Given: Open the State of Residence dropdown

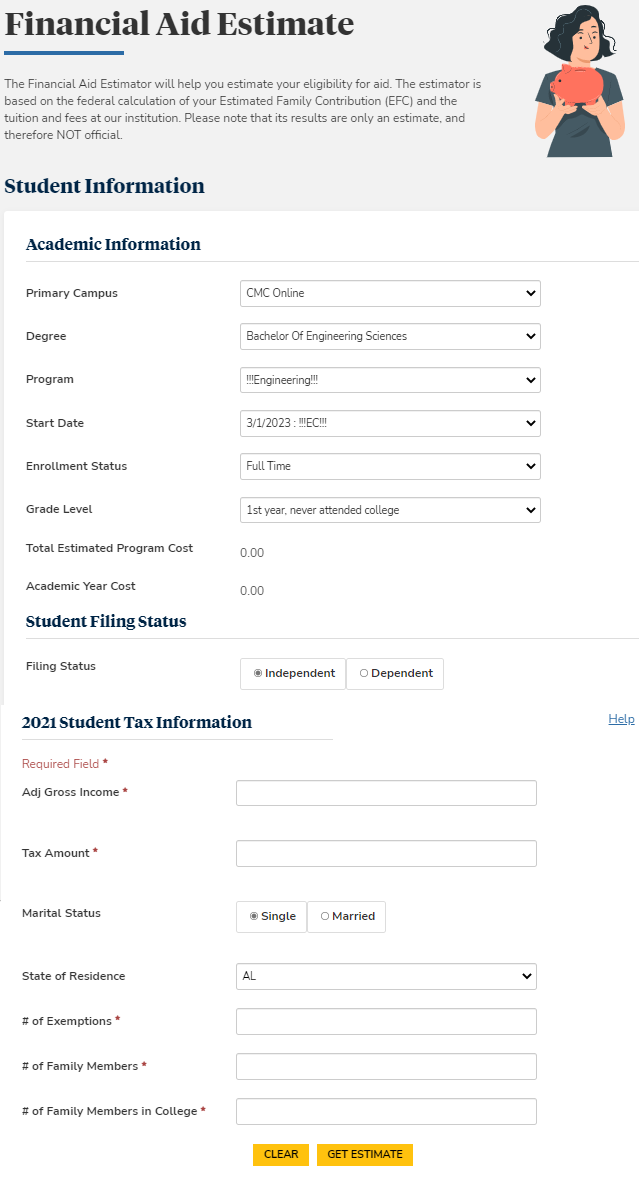Looking at the screenshot, I should coord(386,976).
